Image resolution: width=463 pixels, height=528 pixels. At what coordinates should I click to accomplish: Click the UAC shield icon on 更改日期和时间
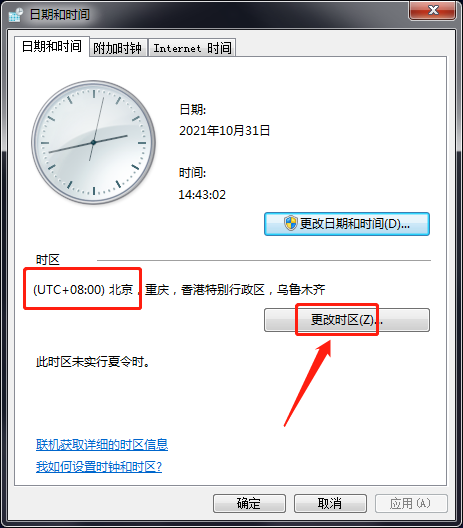pyautogui.click(x=290, y=223)
